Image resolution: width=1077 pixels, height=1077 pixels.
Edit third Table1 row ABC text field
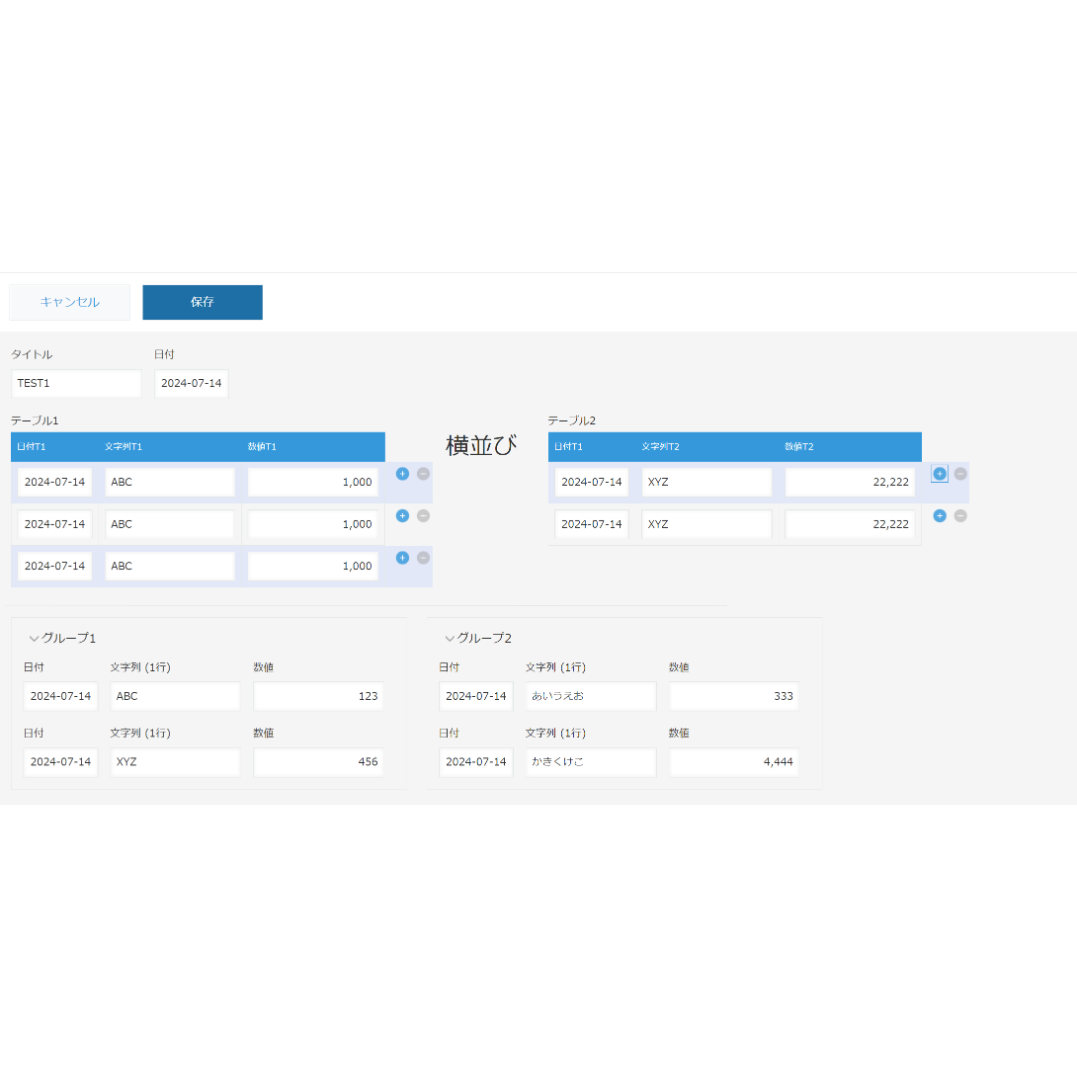(170, 566)
